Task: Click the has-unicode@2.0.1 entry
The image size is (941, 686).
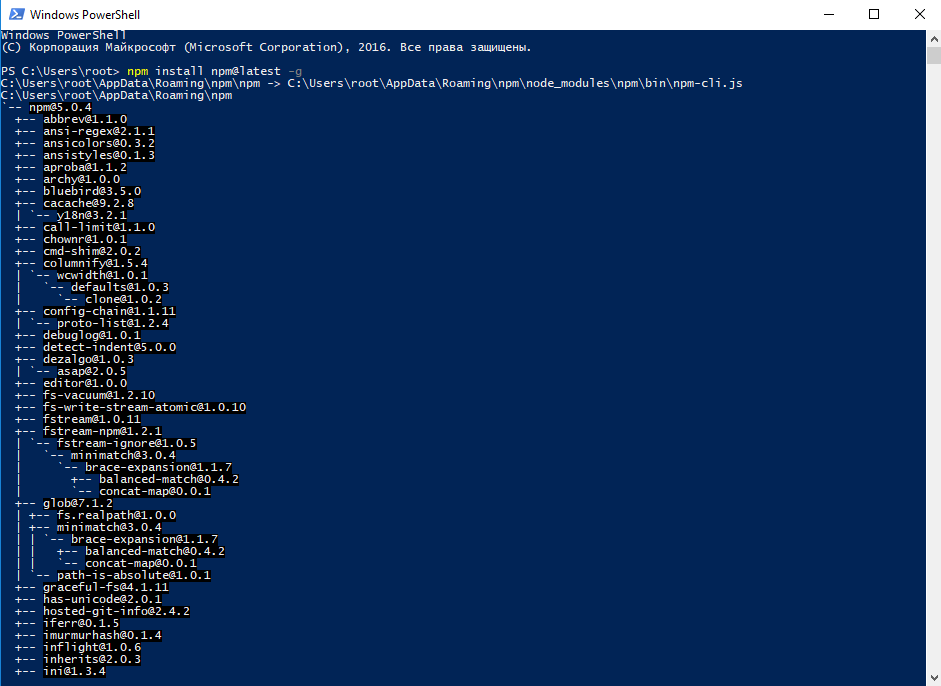Action: (102, 600)
